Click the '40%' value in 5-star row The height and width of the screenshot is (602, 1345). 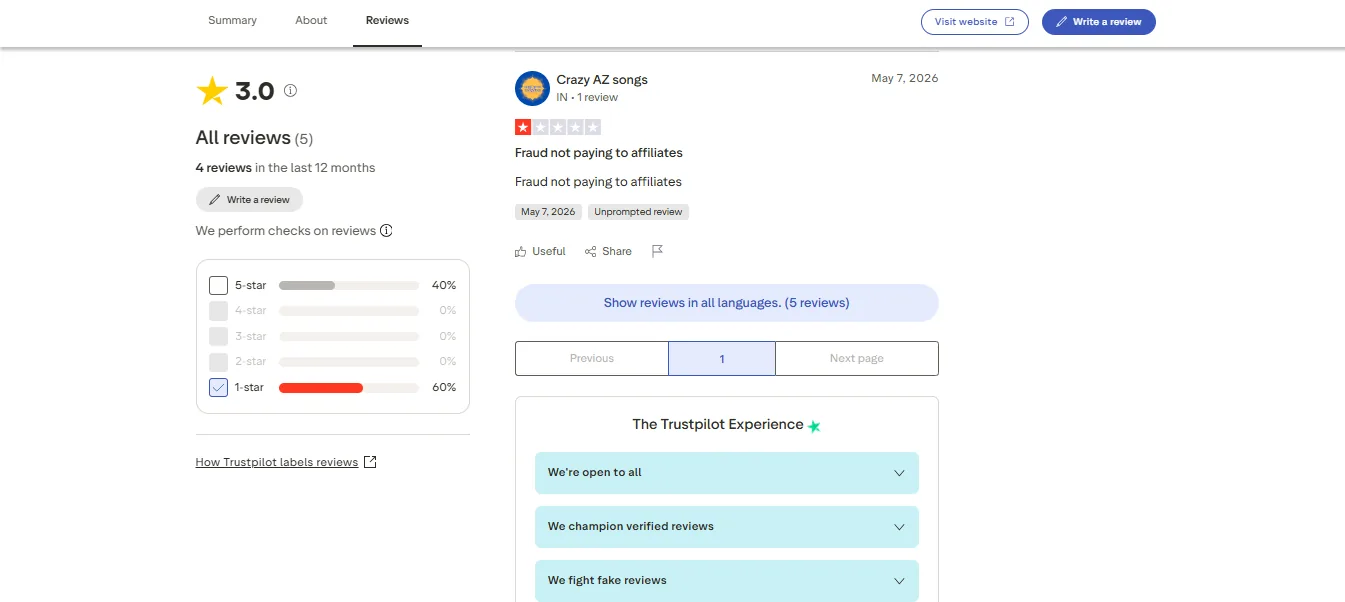tap(444, 286)
